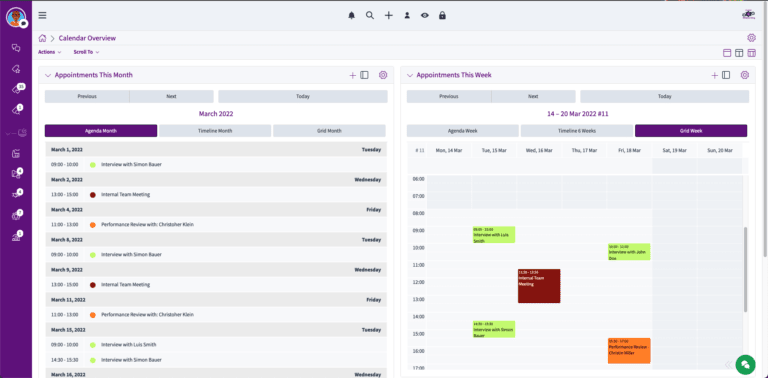
Task: Click Previous in monthly calendar
Action: click(87, 96)
